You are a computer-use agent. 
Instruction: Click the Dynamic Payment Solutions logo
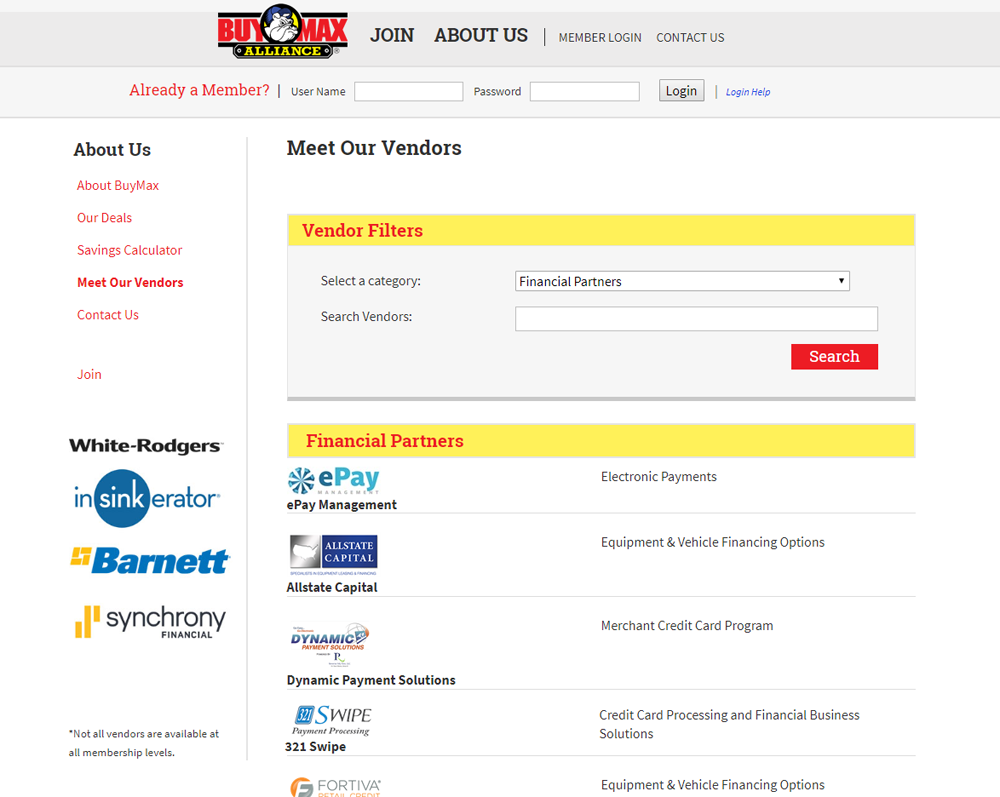pyautogui.click(x=330, y=644)
